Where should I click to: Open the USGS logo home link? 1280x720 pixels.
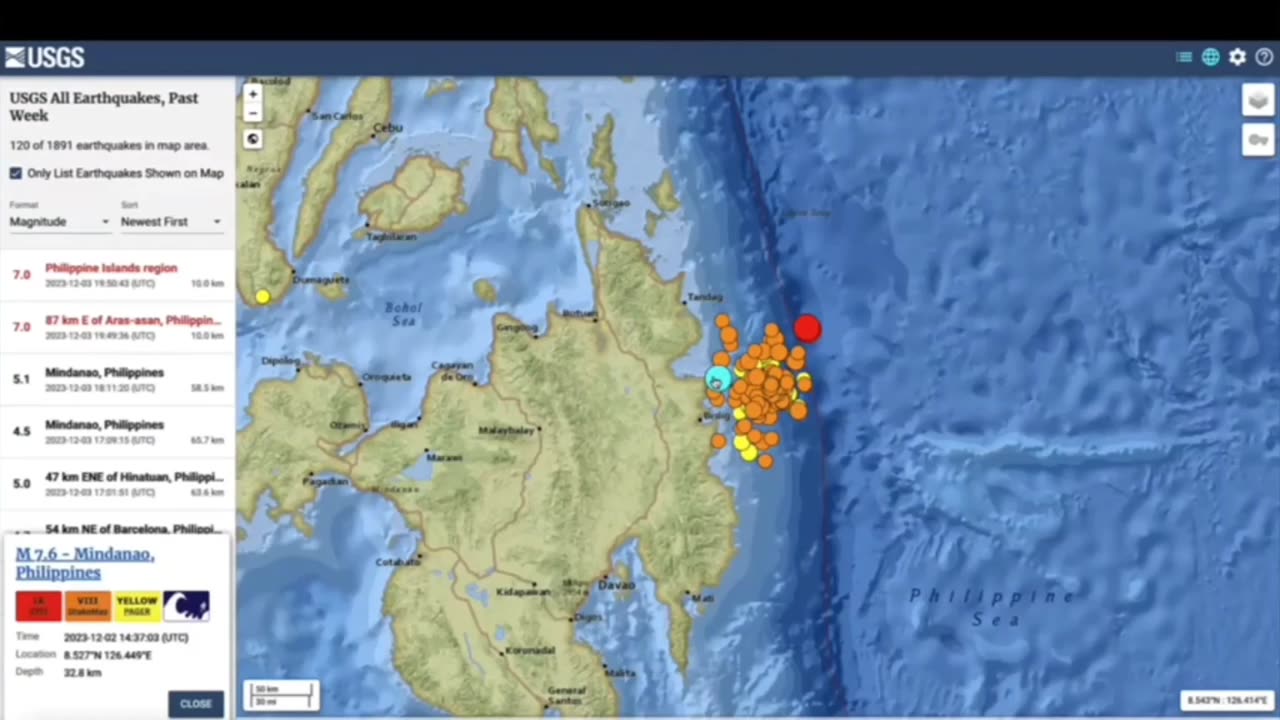click(45, 57)
